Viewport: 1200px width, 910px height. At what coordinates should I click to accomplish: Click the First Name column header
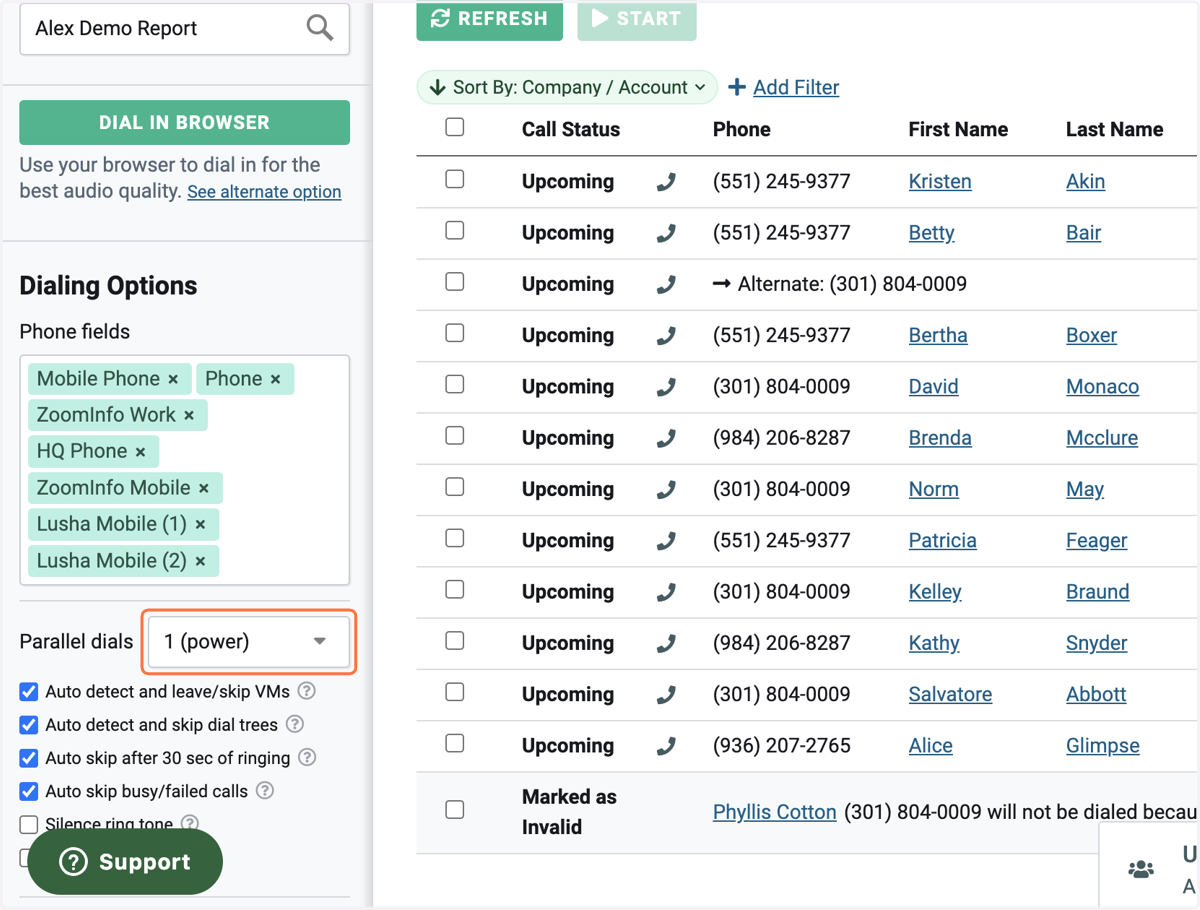958,129
